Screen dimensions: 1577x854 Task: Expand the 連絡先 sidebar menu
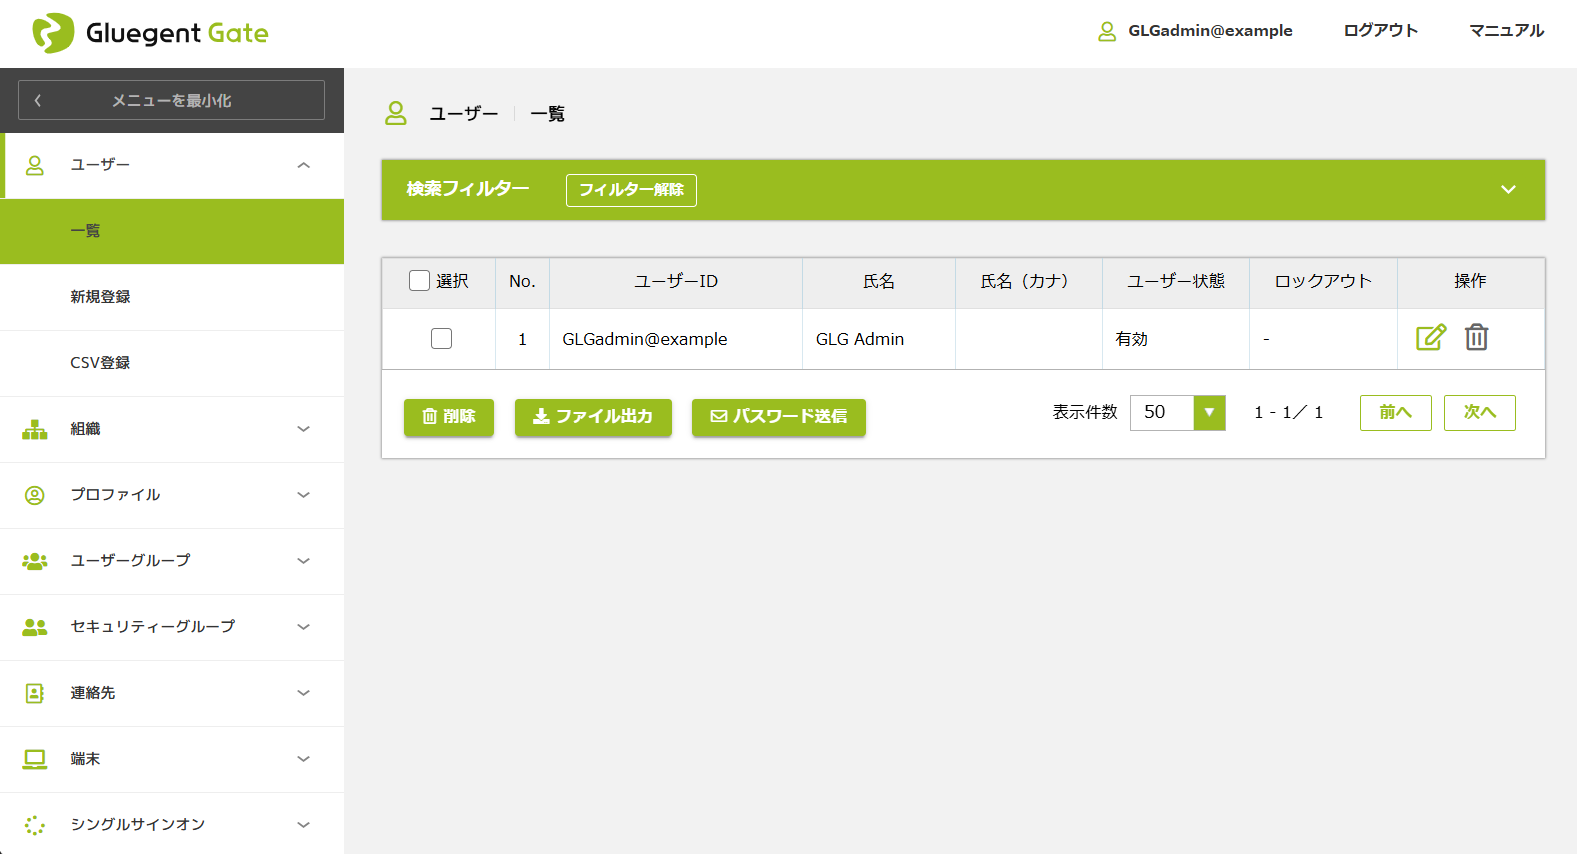tap(304, 693)
